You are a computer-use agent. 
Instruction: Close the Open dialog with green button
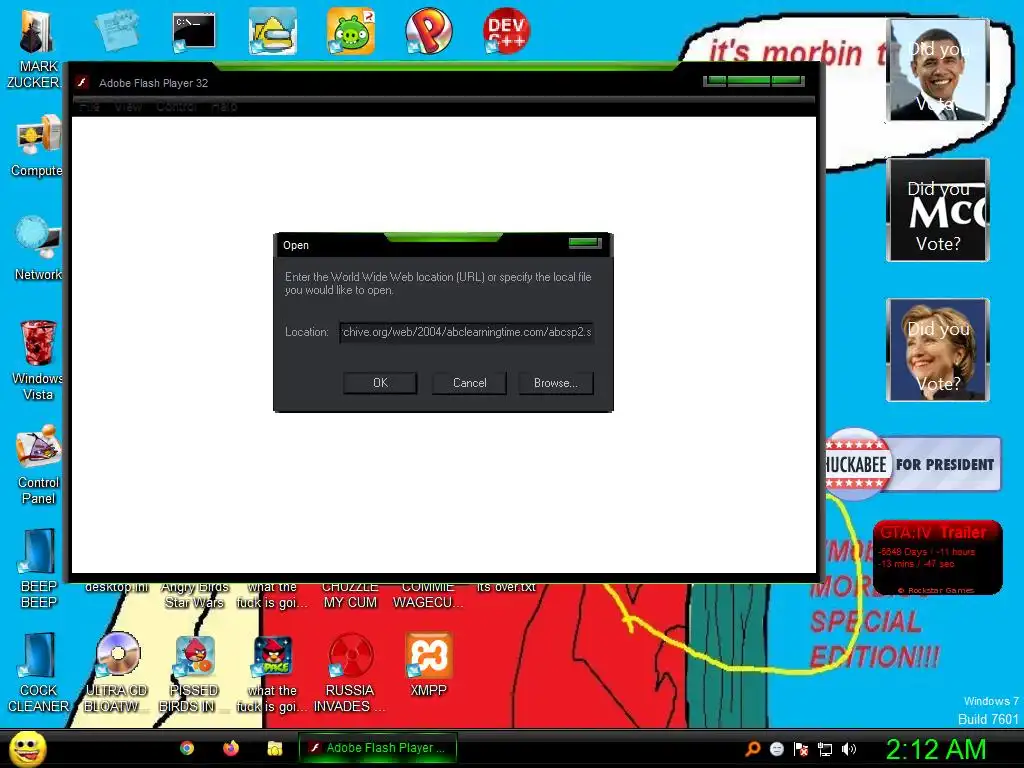tap(584, 243)
